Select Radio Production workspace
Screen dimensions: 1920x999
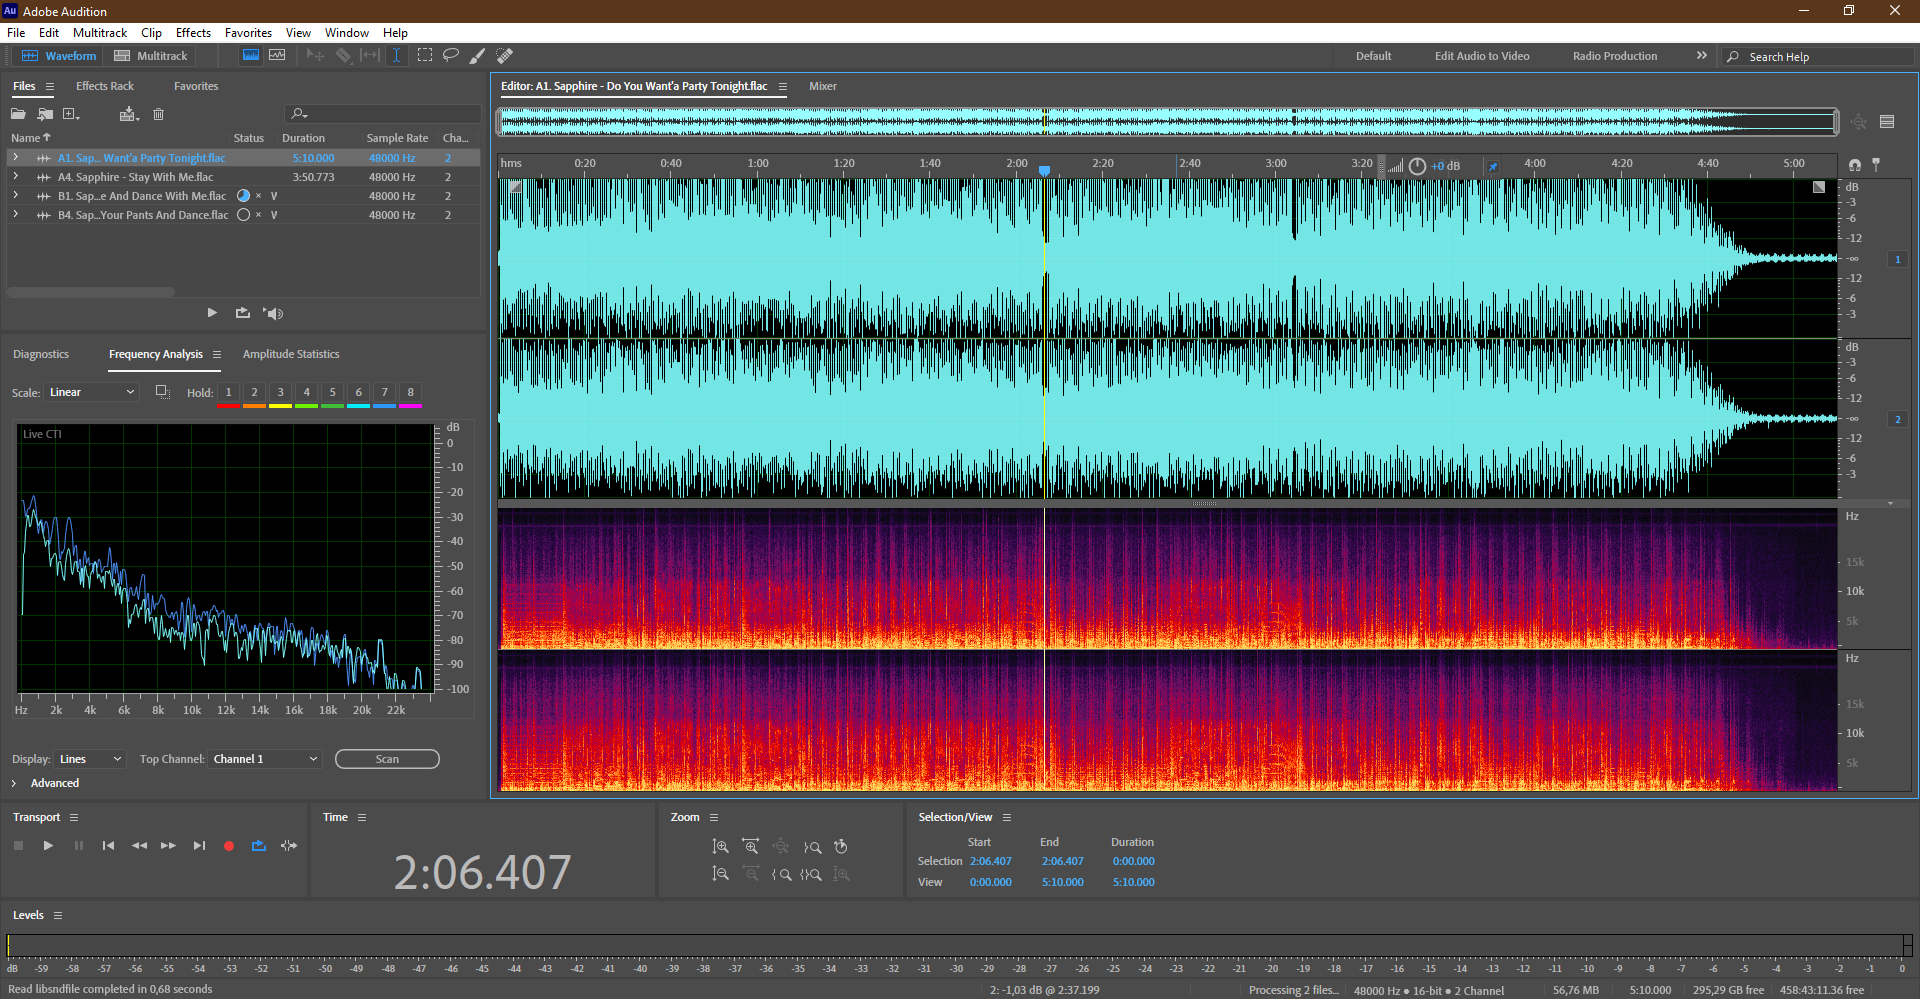click(x=1615, y=56)
